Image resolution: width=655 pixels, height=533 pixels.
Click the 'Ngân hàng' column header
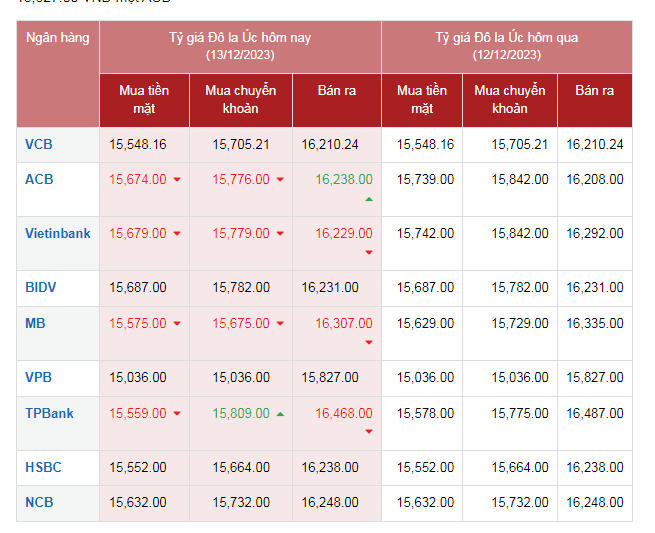click(x=57, y=38)
